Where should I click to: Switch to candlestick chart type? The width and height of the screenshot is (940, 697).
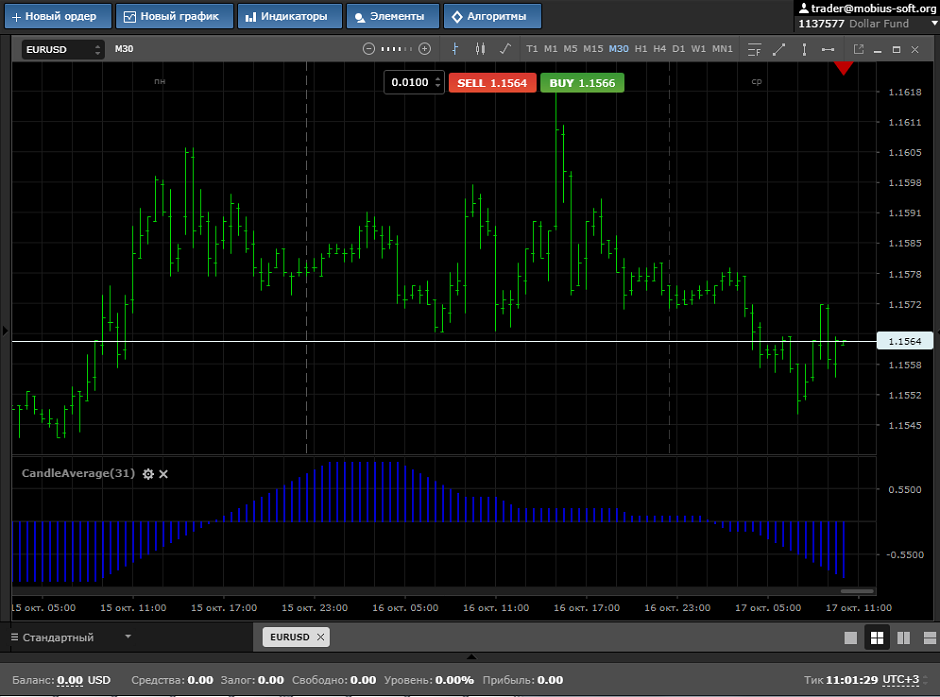[480, 49]
